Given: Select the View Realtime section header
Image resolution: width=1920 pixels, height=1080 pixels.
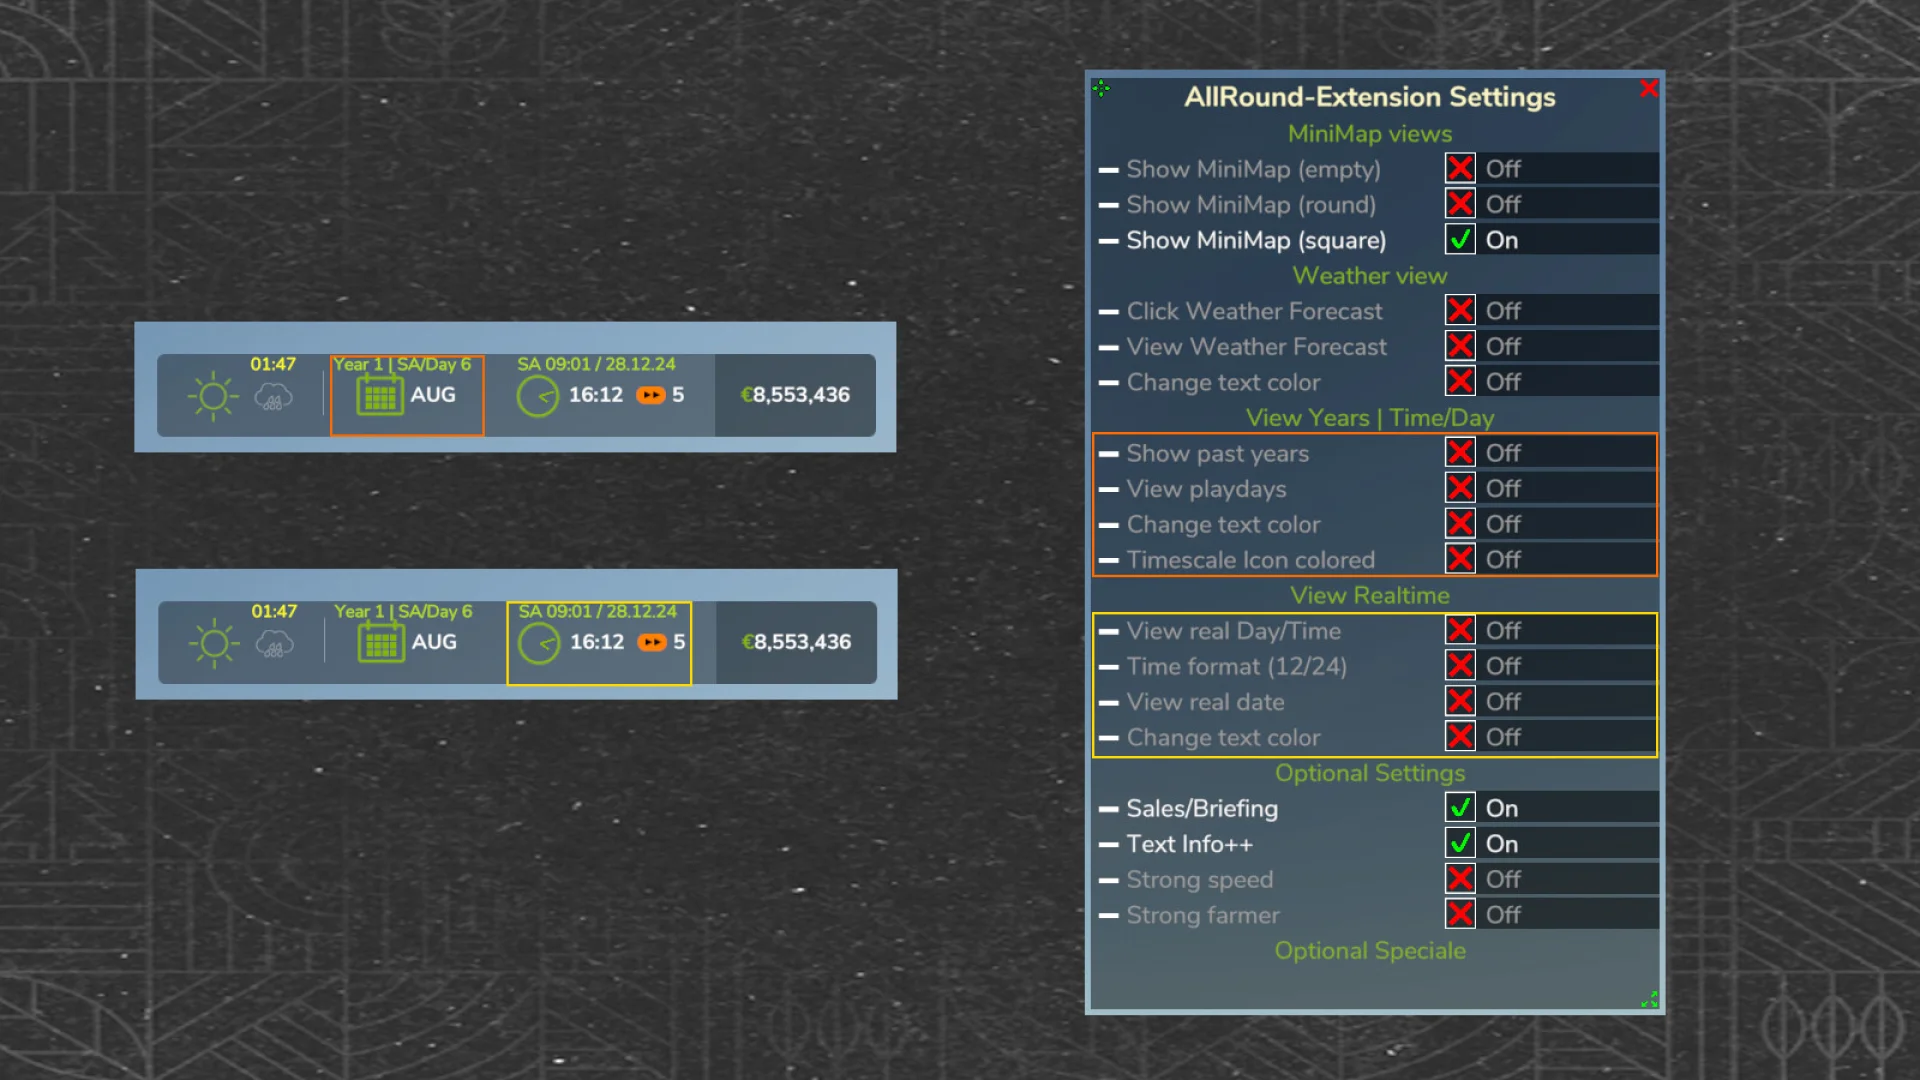Looking at the screenshot, I should point(1369,595).
